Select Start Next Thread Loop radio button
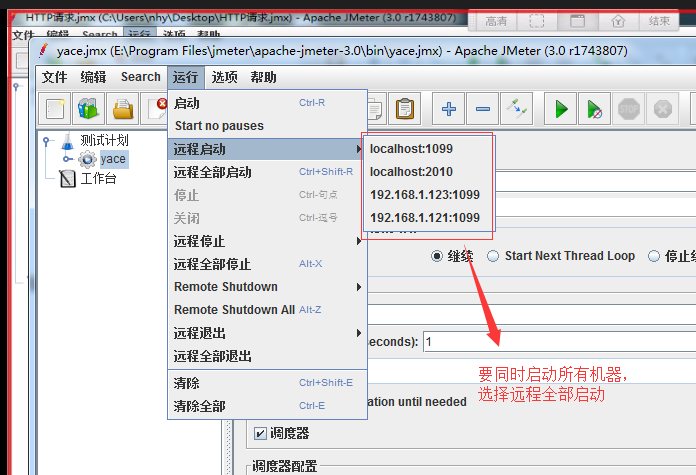 (493, 256)
